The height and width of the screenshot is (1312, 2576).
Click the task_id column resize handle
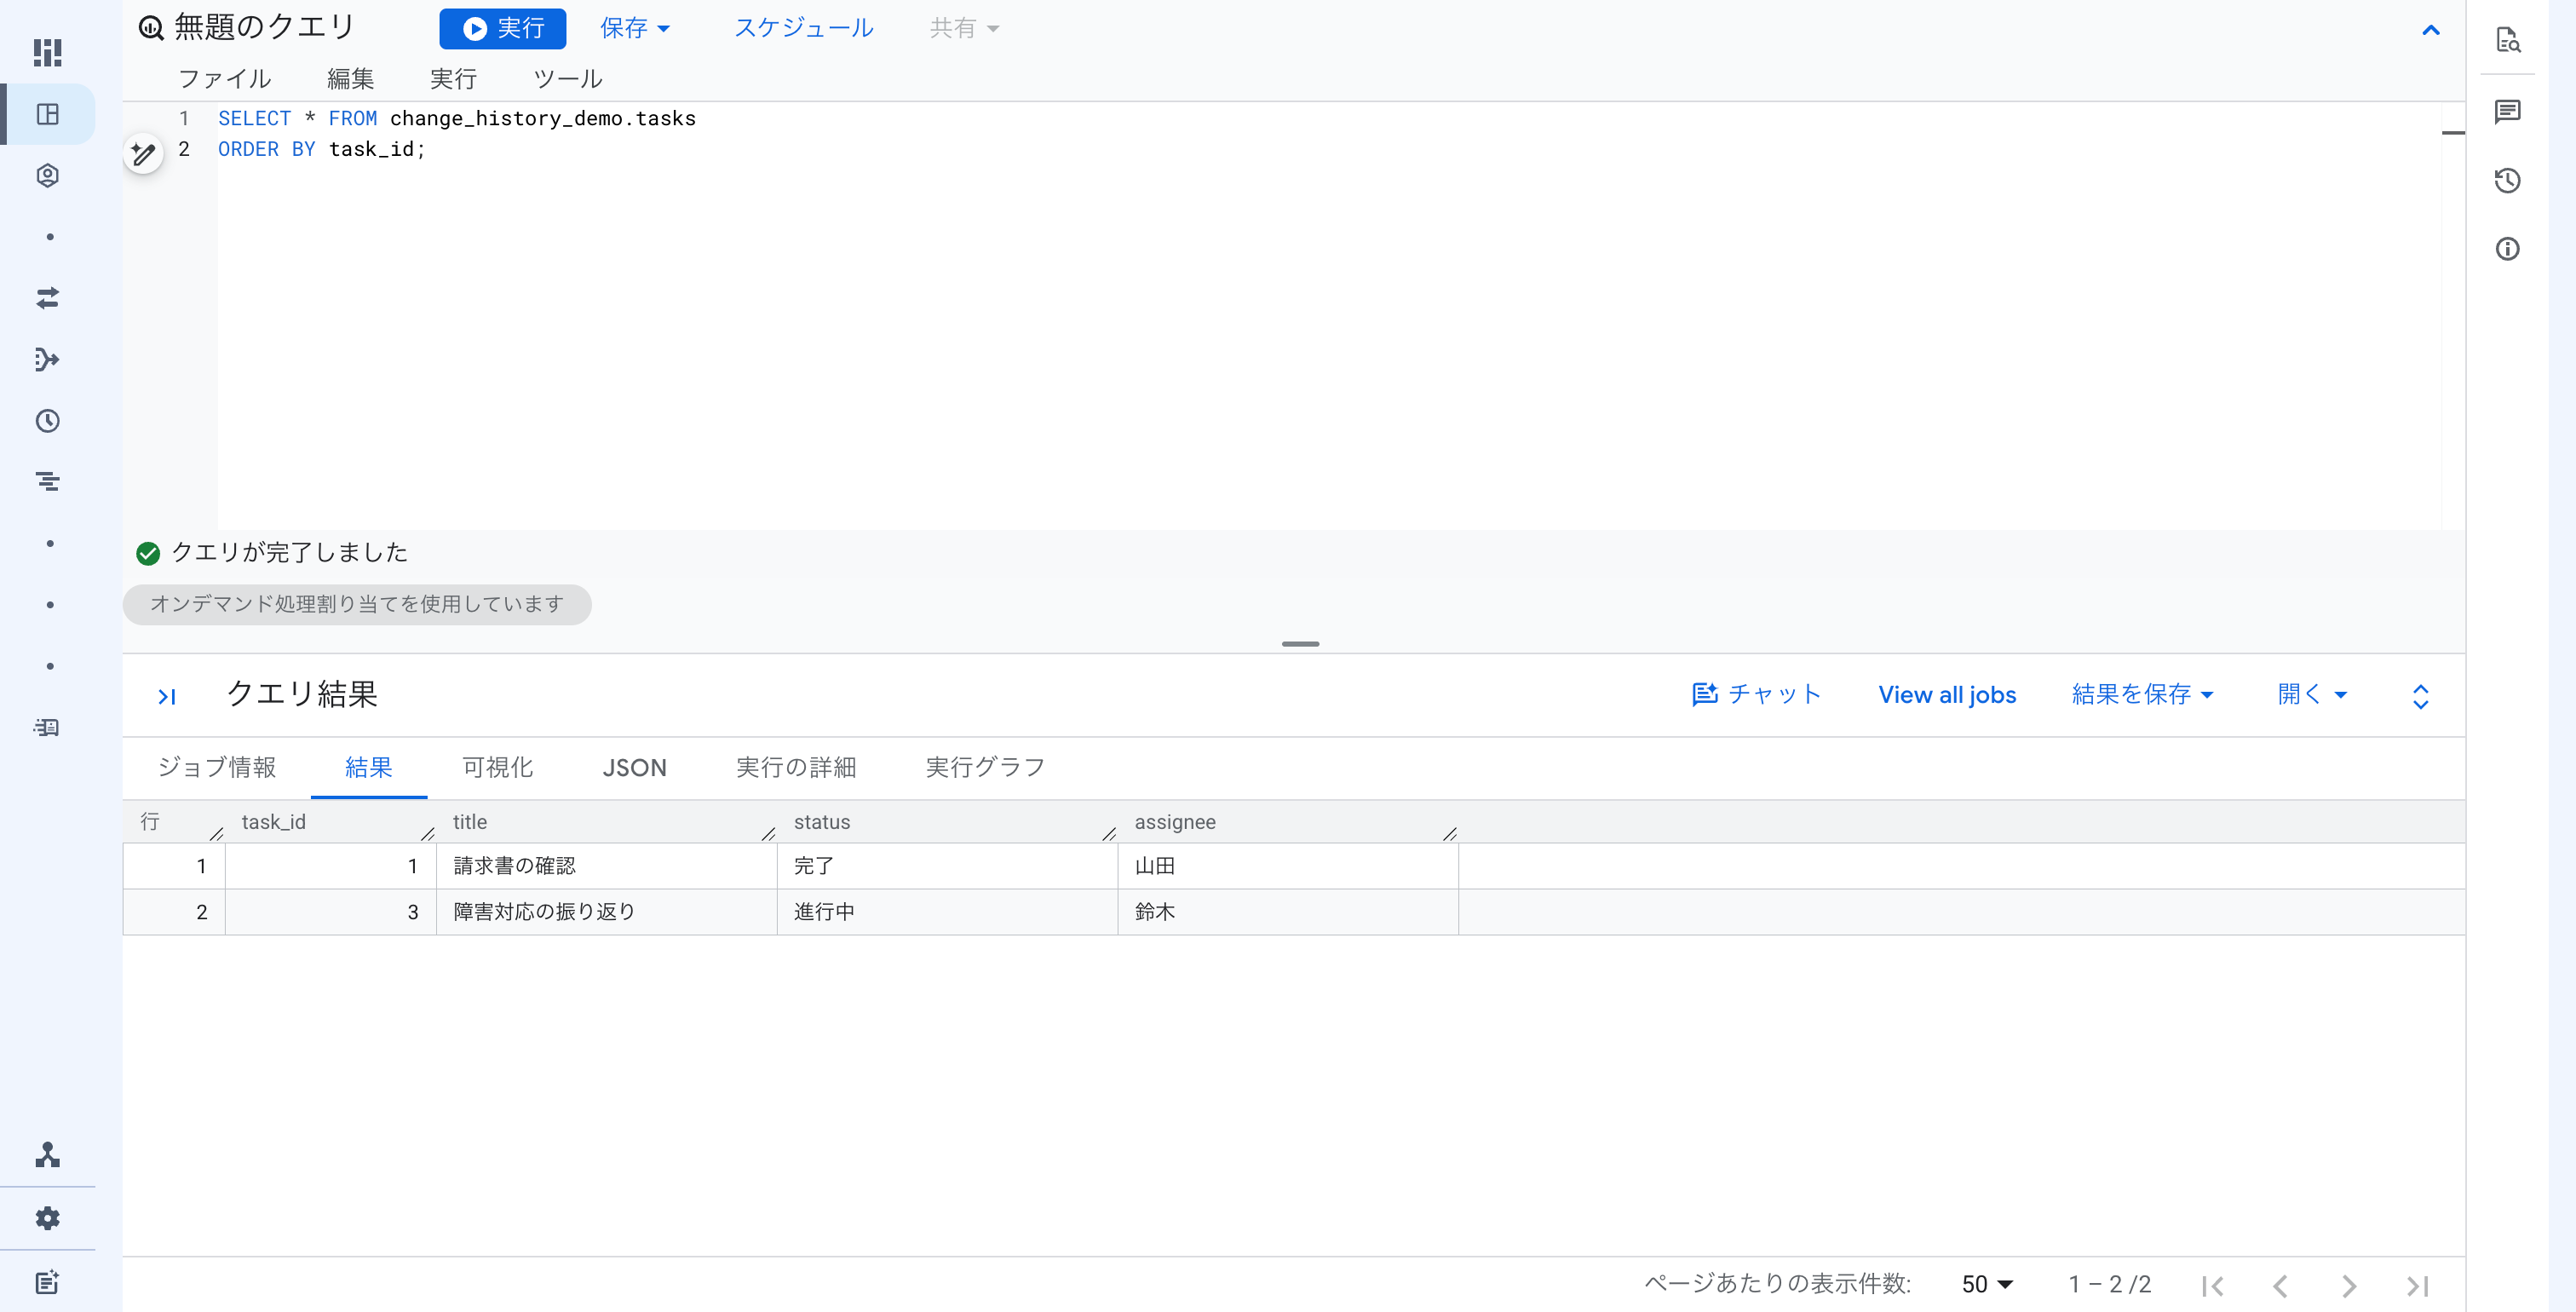tap(428, 833)
